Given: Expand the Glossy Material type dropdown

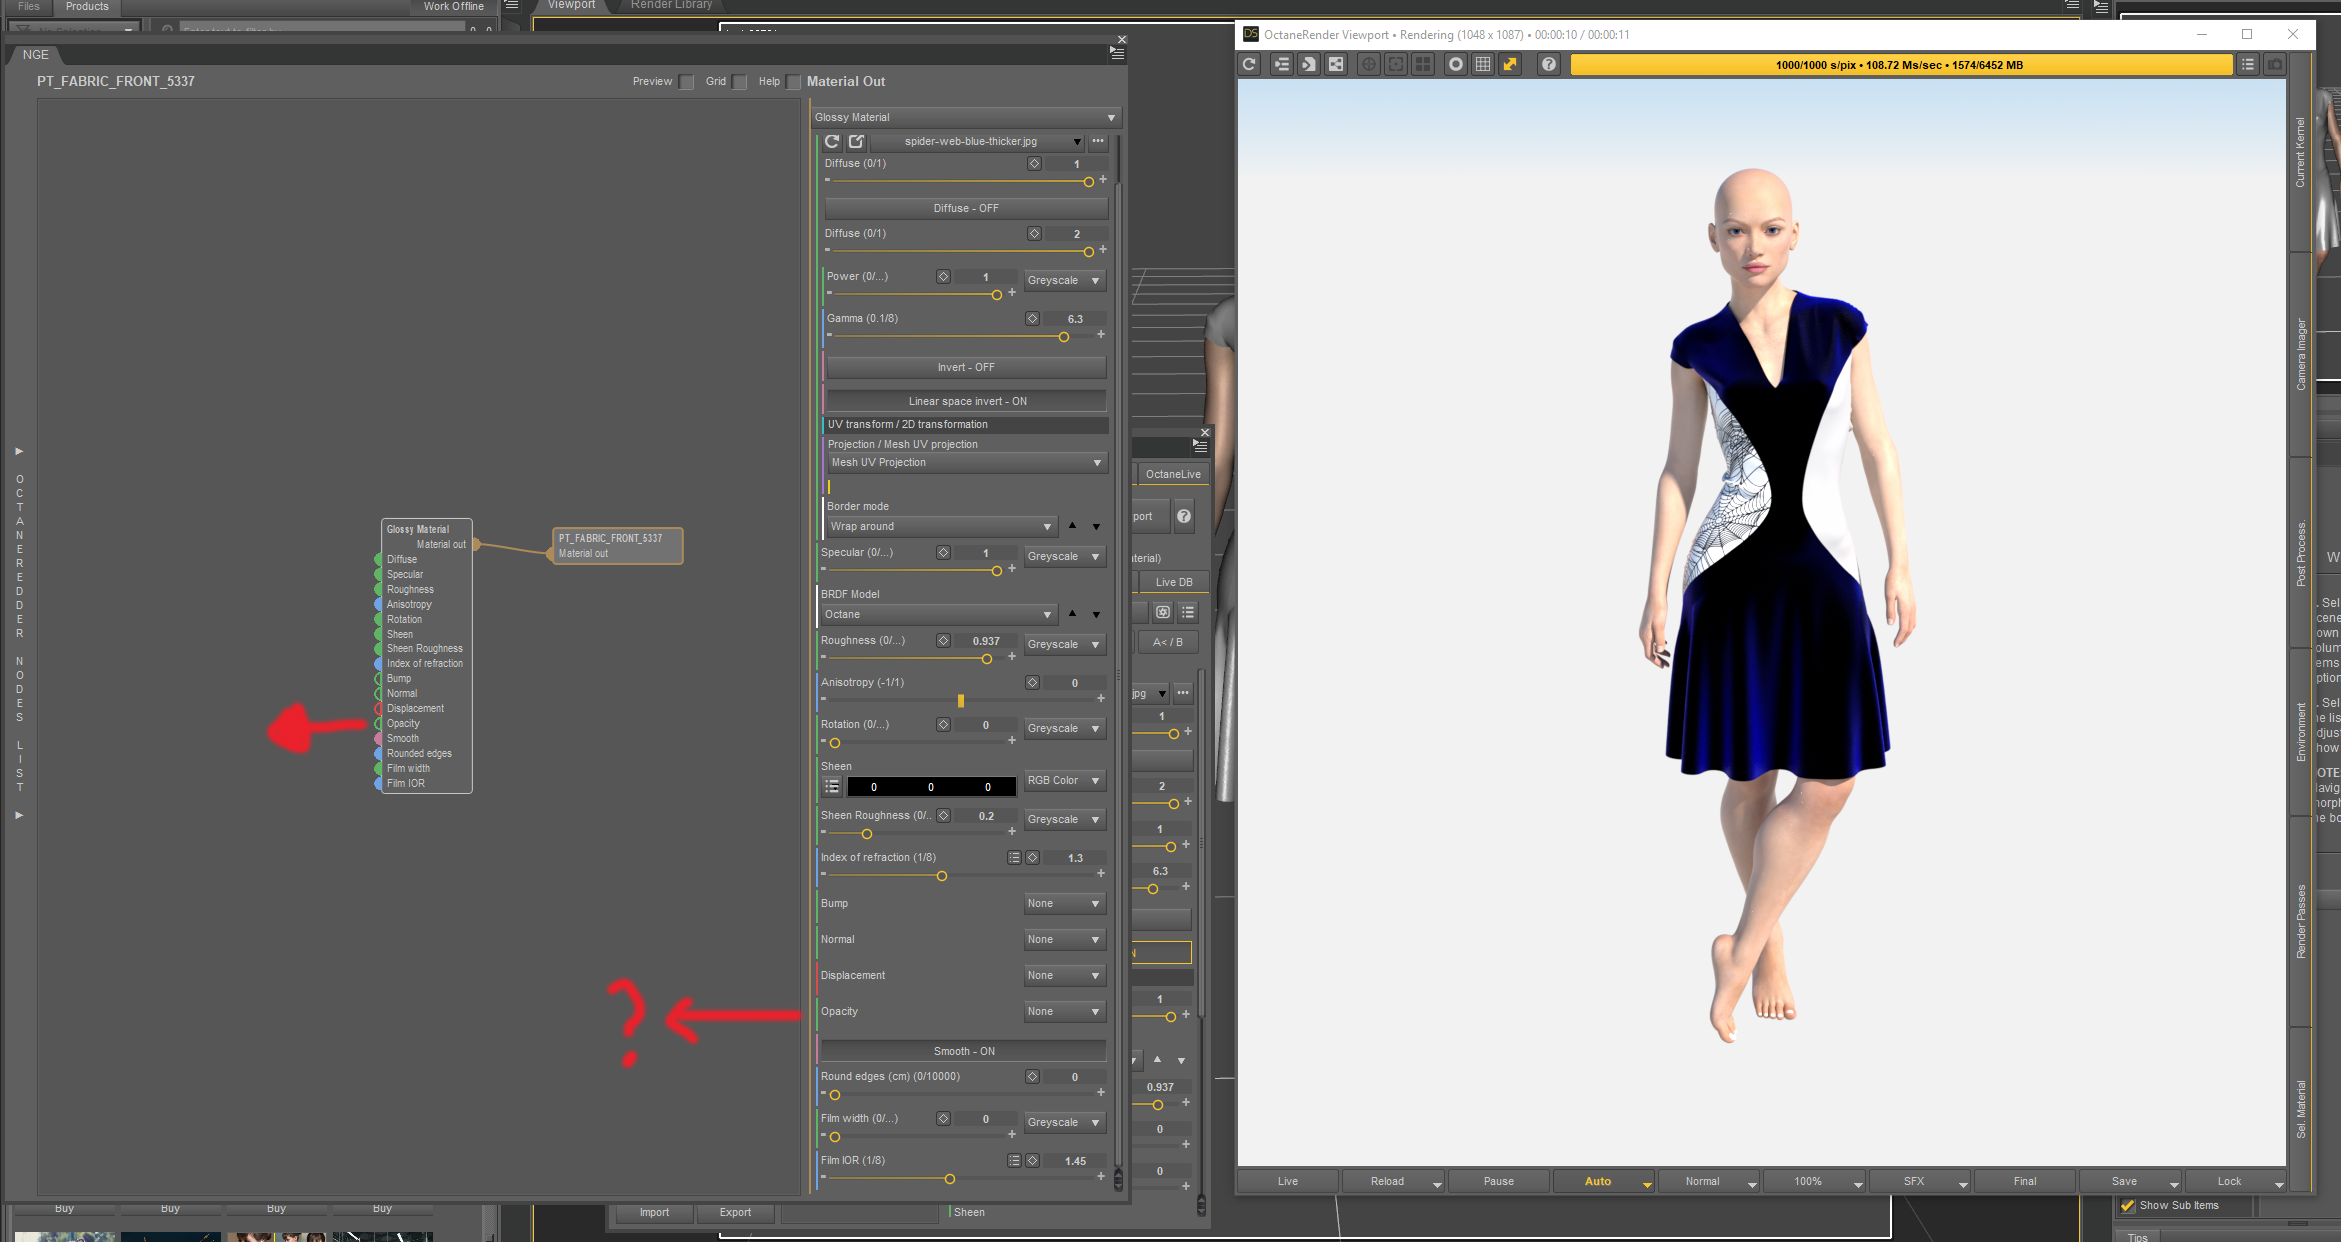Looking at the screenshot, I should (x=964, y=118).
